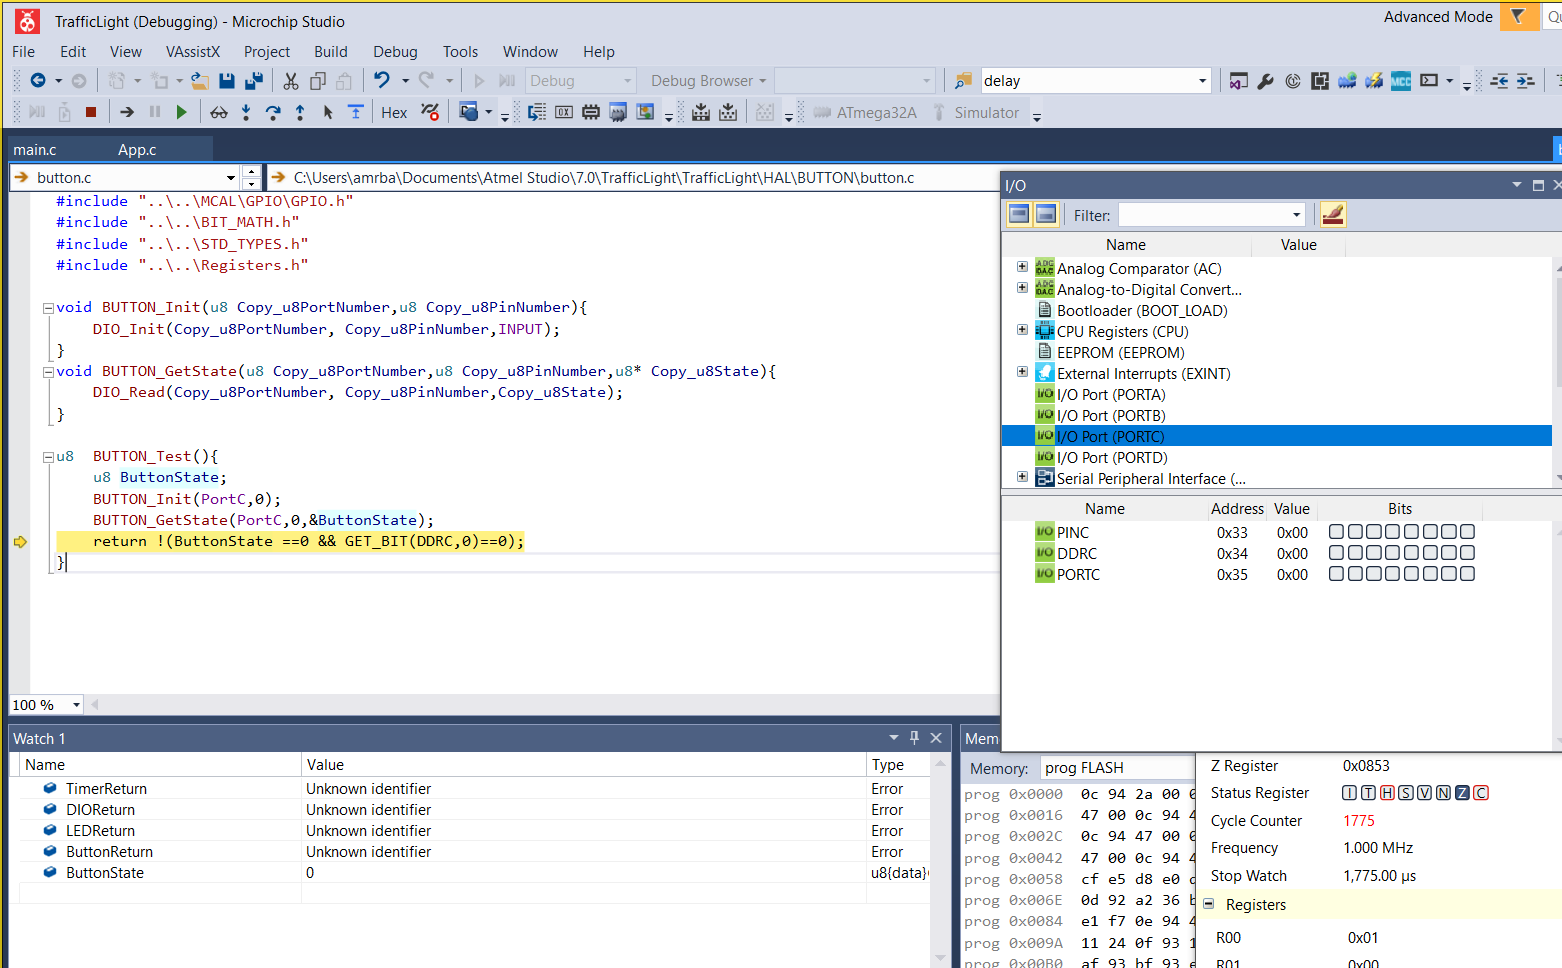The image size is (1562, 968).
Task: Click the MCC icon in toolbar
Action: click(1401, 81)
